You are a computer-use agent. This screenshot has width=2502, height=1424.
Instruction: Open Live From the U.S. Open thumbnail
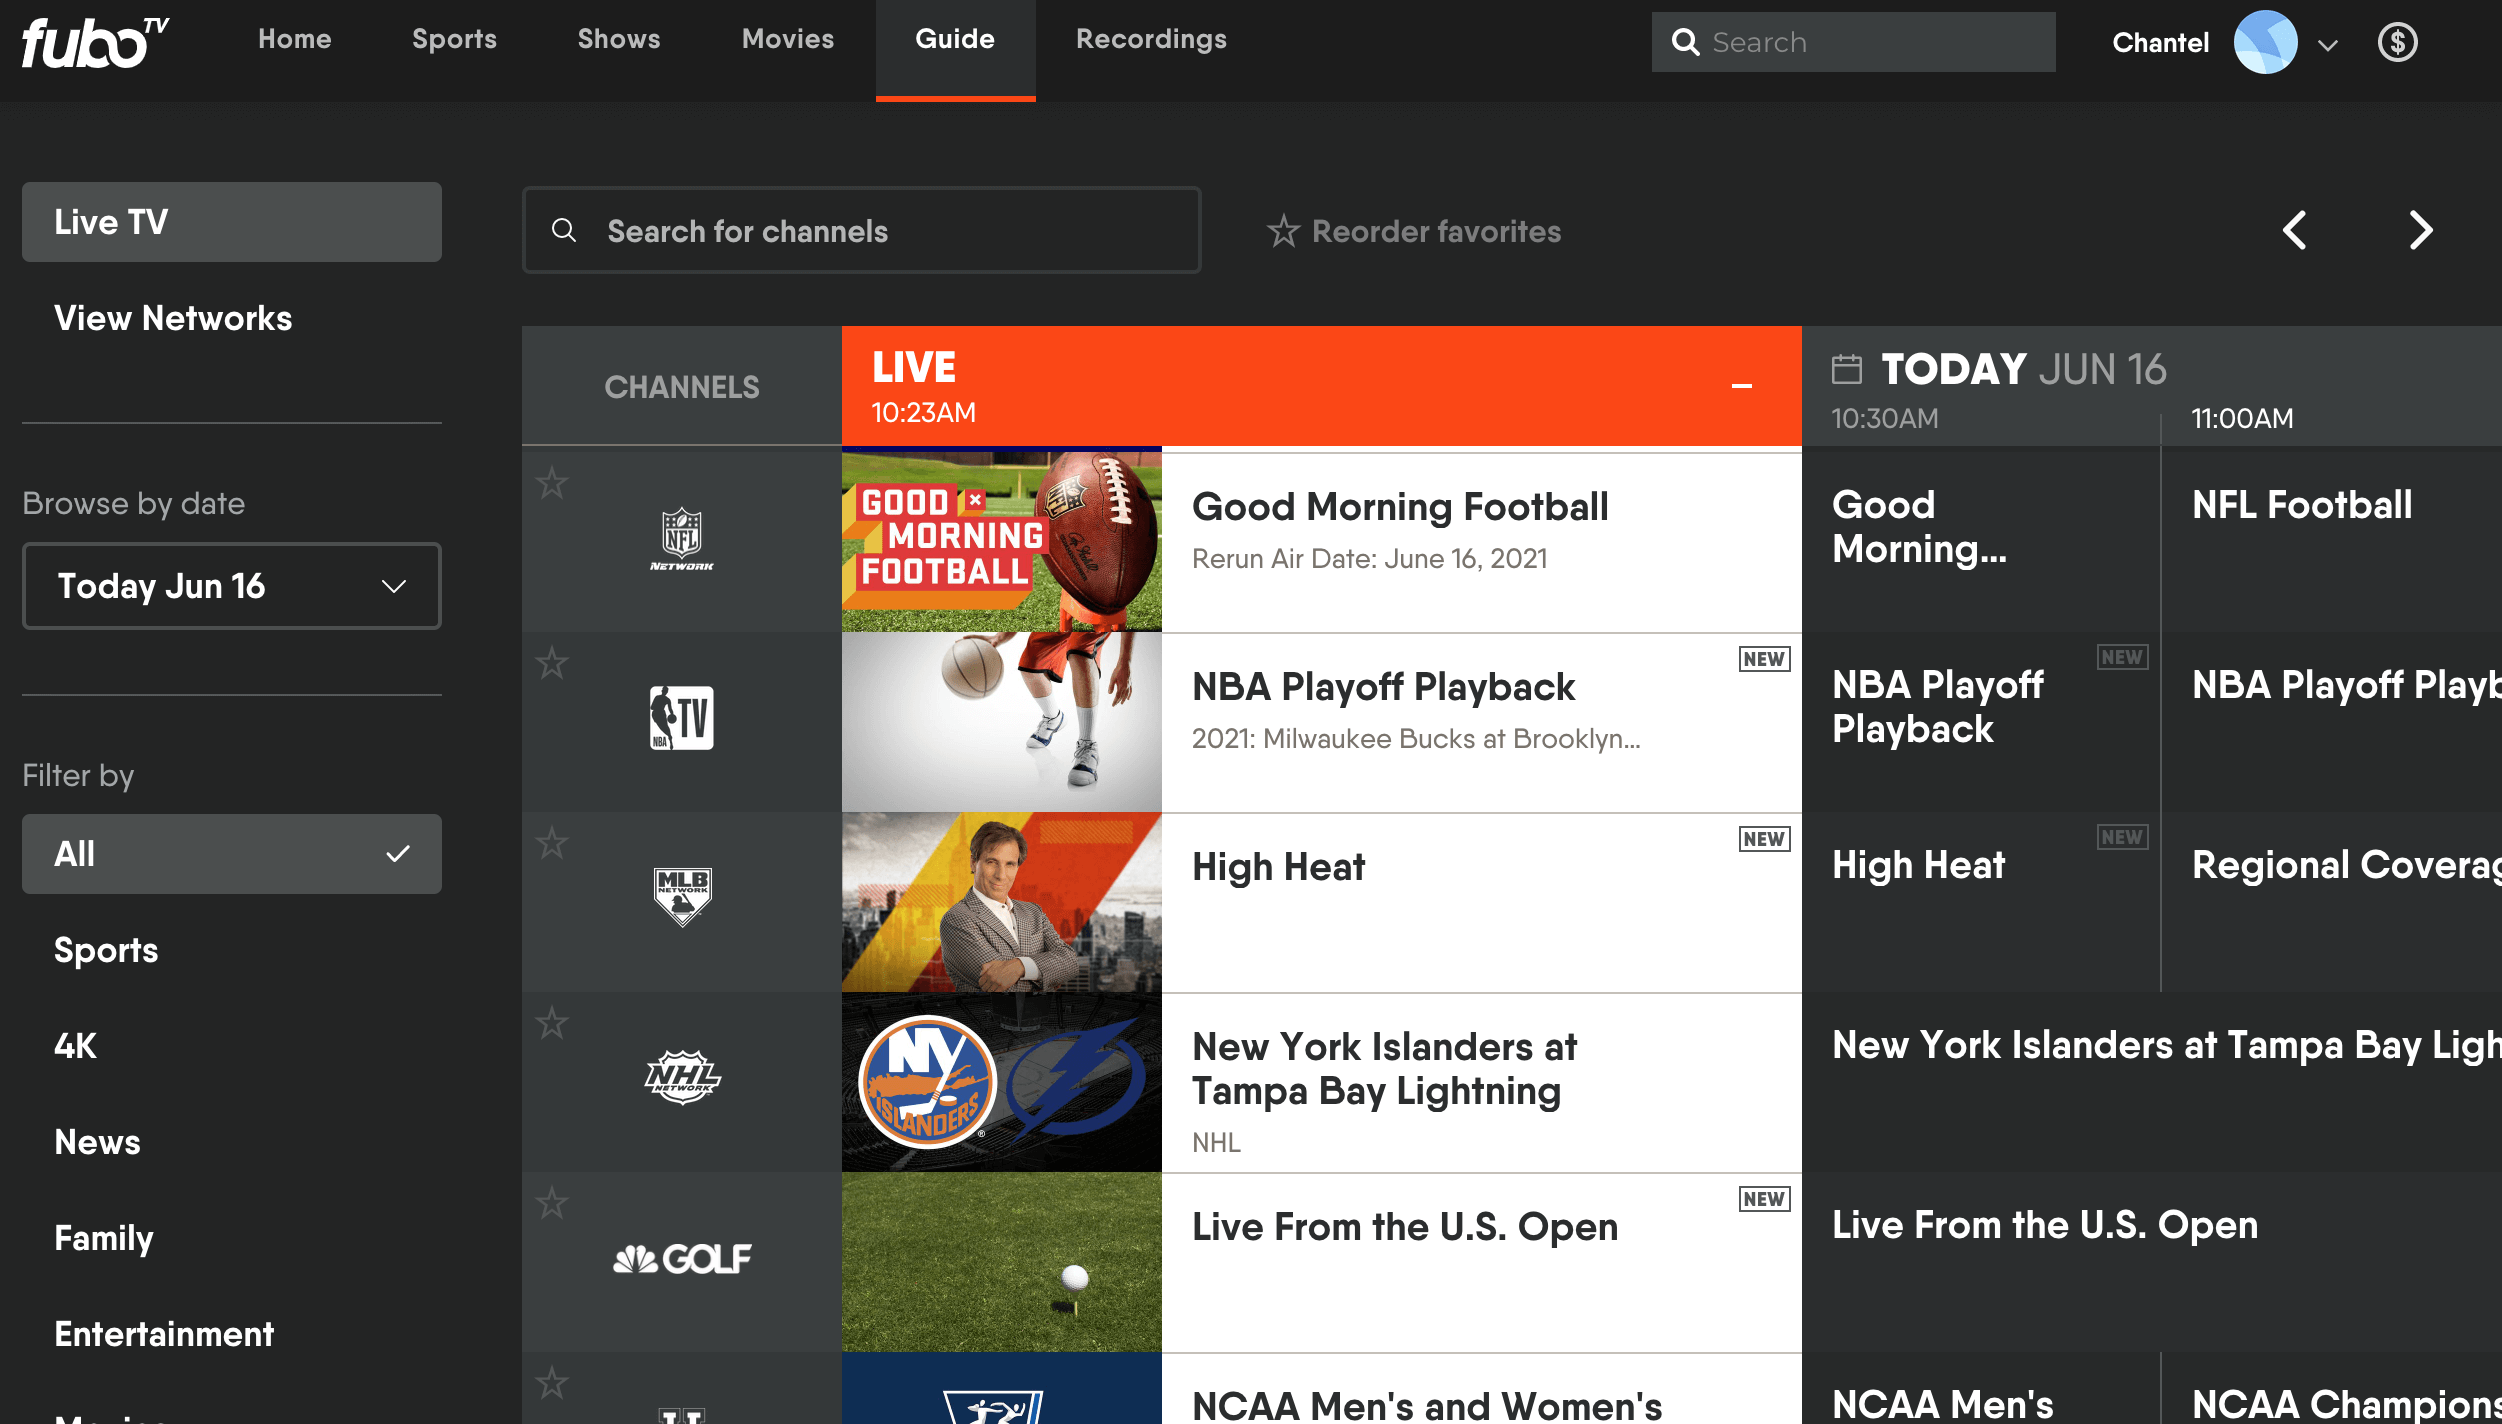pyautogui.click(x=1002, y=1262)
